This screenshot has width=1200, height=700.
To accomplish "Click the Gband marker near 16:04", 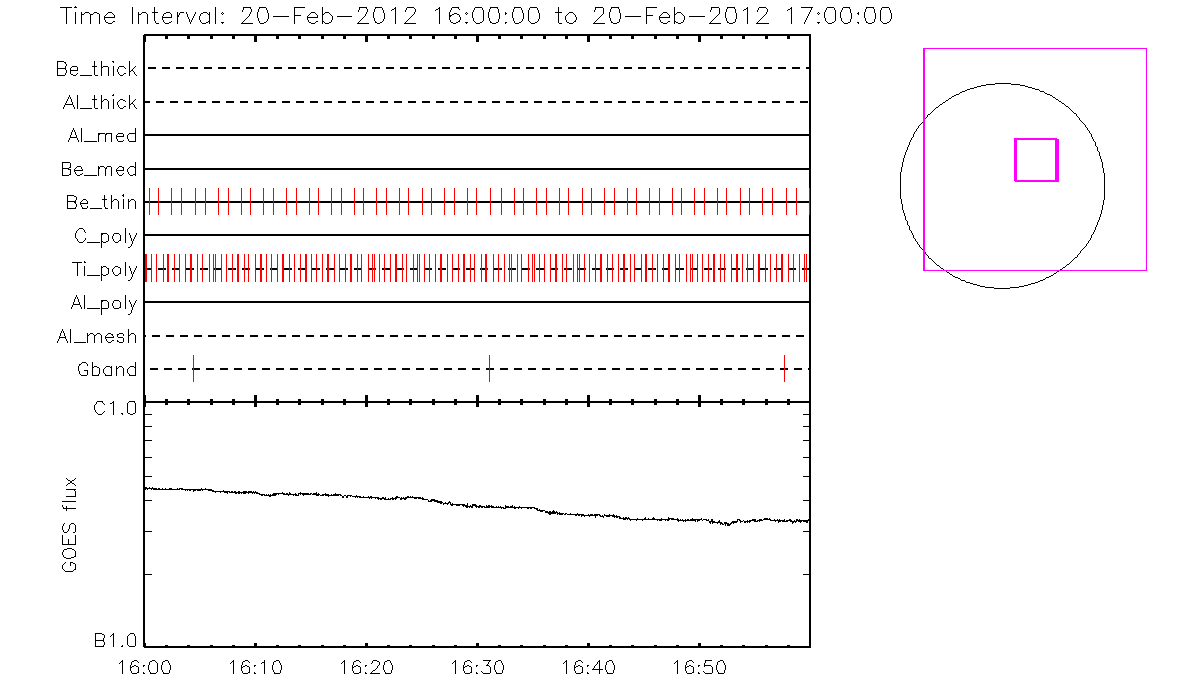I will click(x=193, y=369).
